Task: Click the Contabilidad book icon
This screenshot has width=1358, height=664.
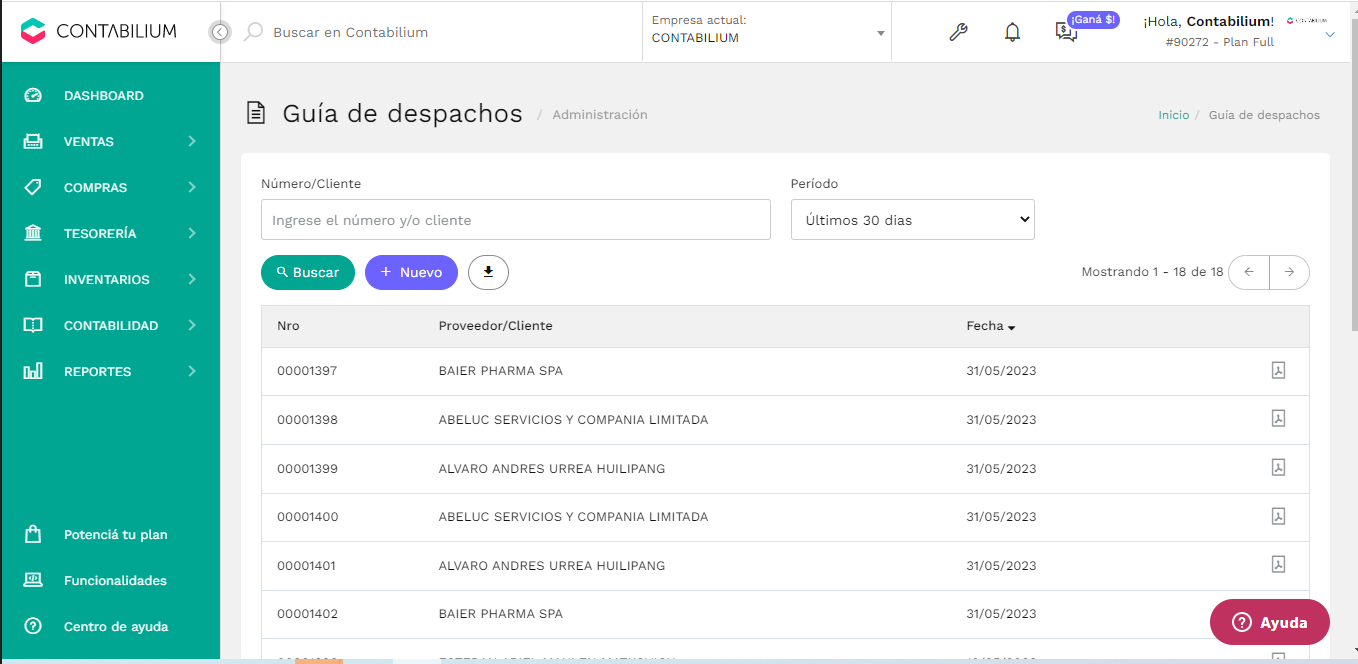Action: click(33, 325)
